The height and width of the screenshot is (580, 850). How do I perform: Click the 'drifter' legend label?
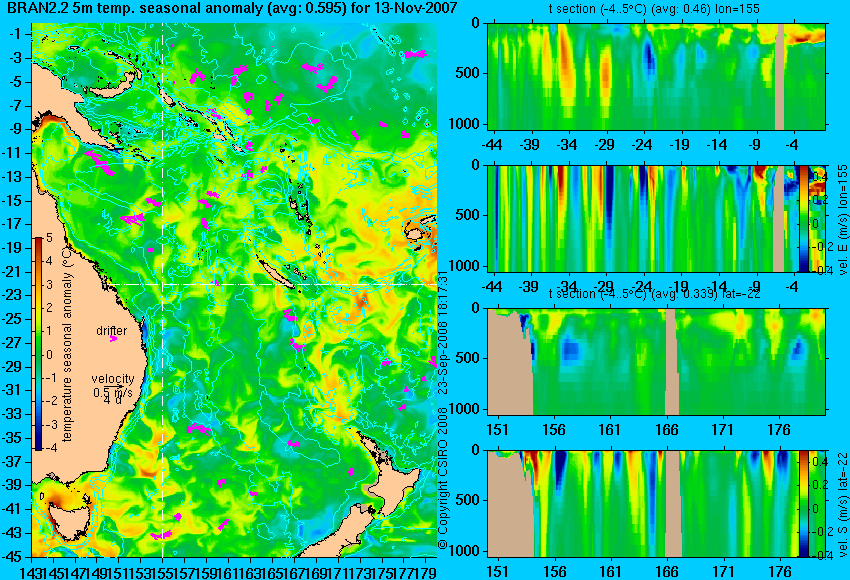(x=112, y=331)
